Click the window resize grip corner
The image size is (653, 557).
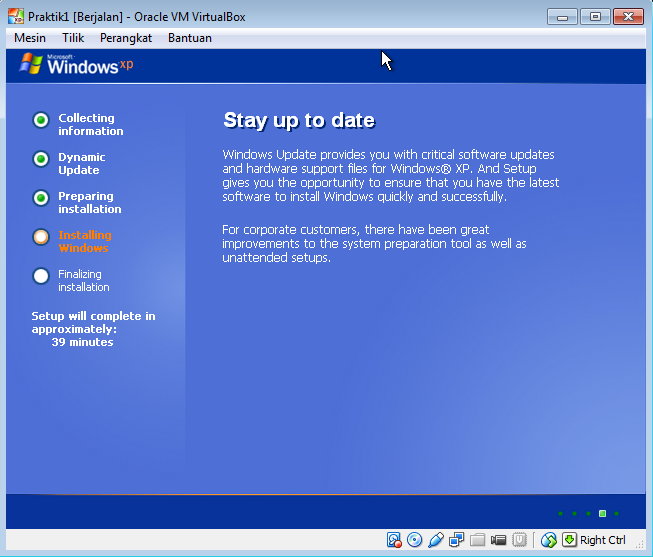[640, 543]
